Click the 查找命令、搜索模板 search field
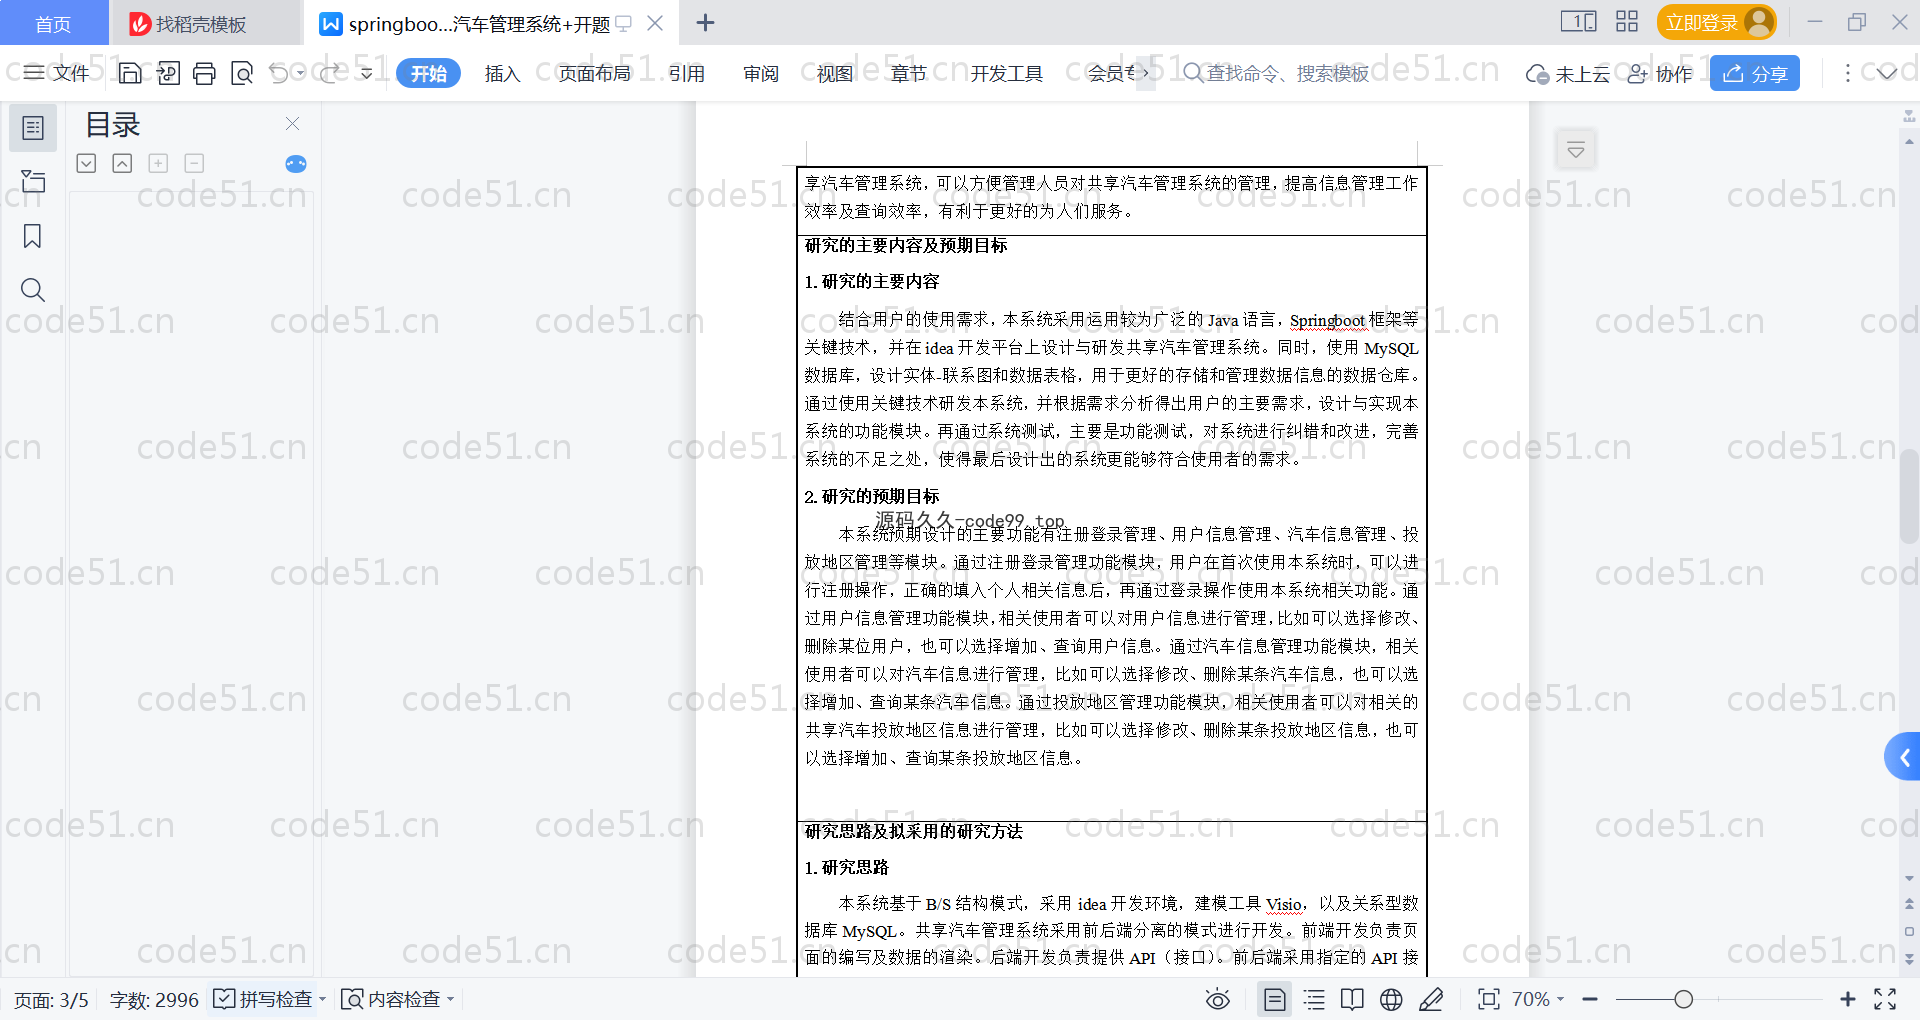The image size is (1920, 1020). 1276,73
